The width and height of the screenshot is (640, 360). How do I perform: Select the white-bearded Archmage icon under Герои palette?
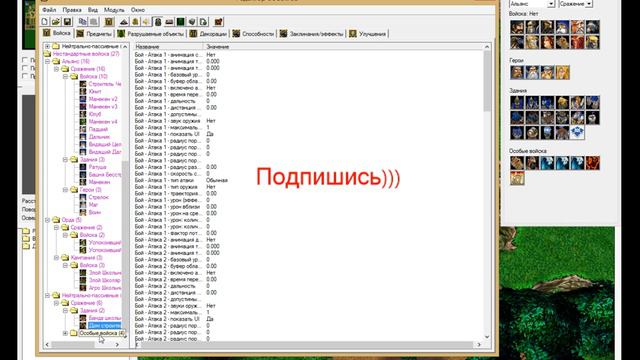[532, 73]
